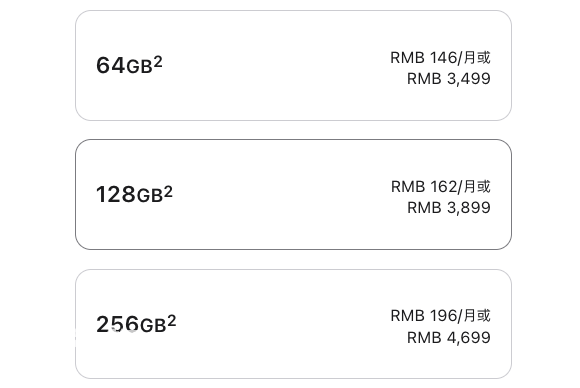Click empty middle area of highlighted 128GB card
The width and height of the screenshot is (580, 388).
[281, 195]
